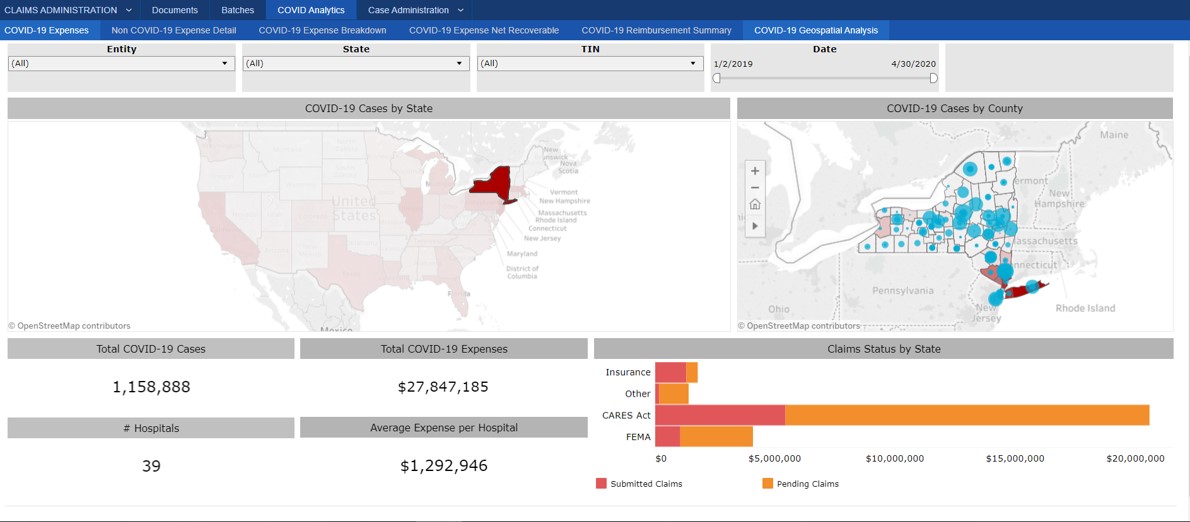Open the Entity filter dropdown
Viewport: 1190px width, 522px height.
121,64
